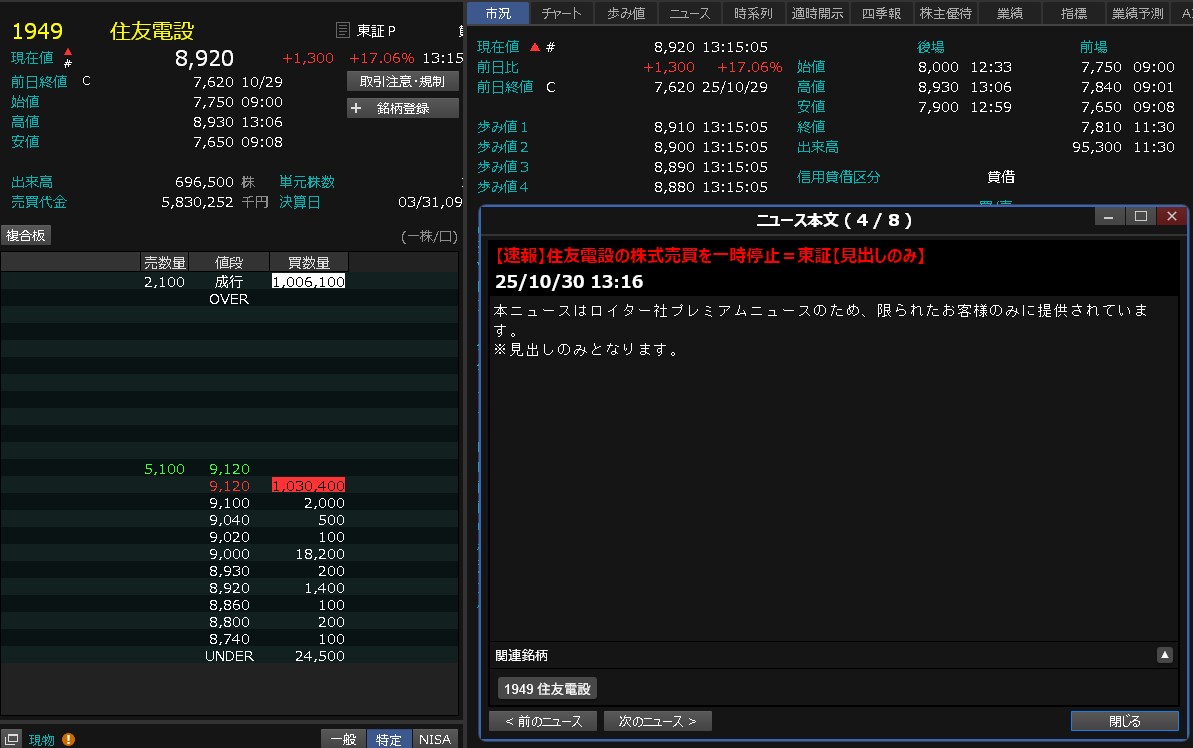Switch to the チャート tab
The width and height of the screenshot is (1193, 748).
[x=561, y=13]
